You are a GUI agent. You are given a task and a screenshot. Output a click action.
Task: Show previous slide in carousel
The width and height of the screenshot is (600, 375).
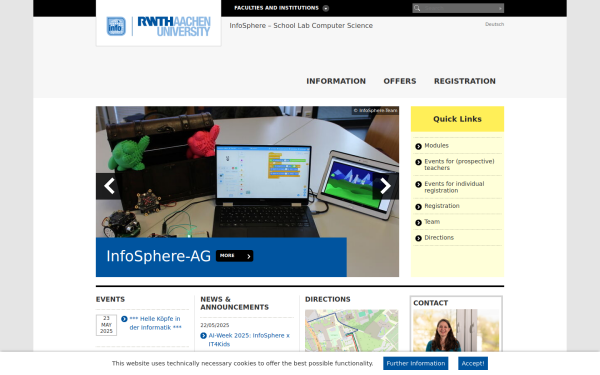point(109,186)
